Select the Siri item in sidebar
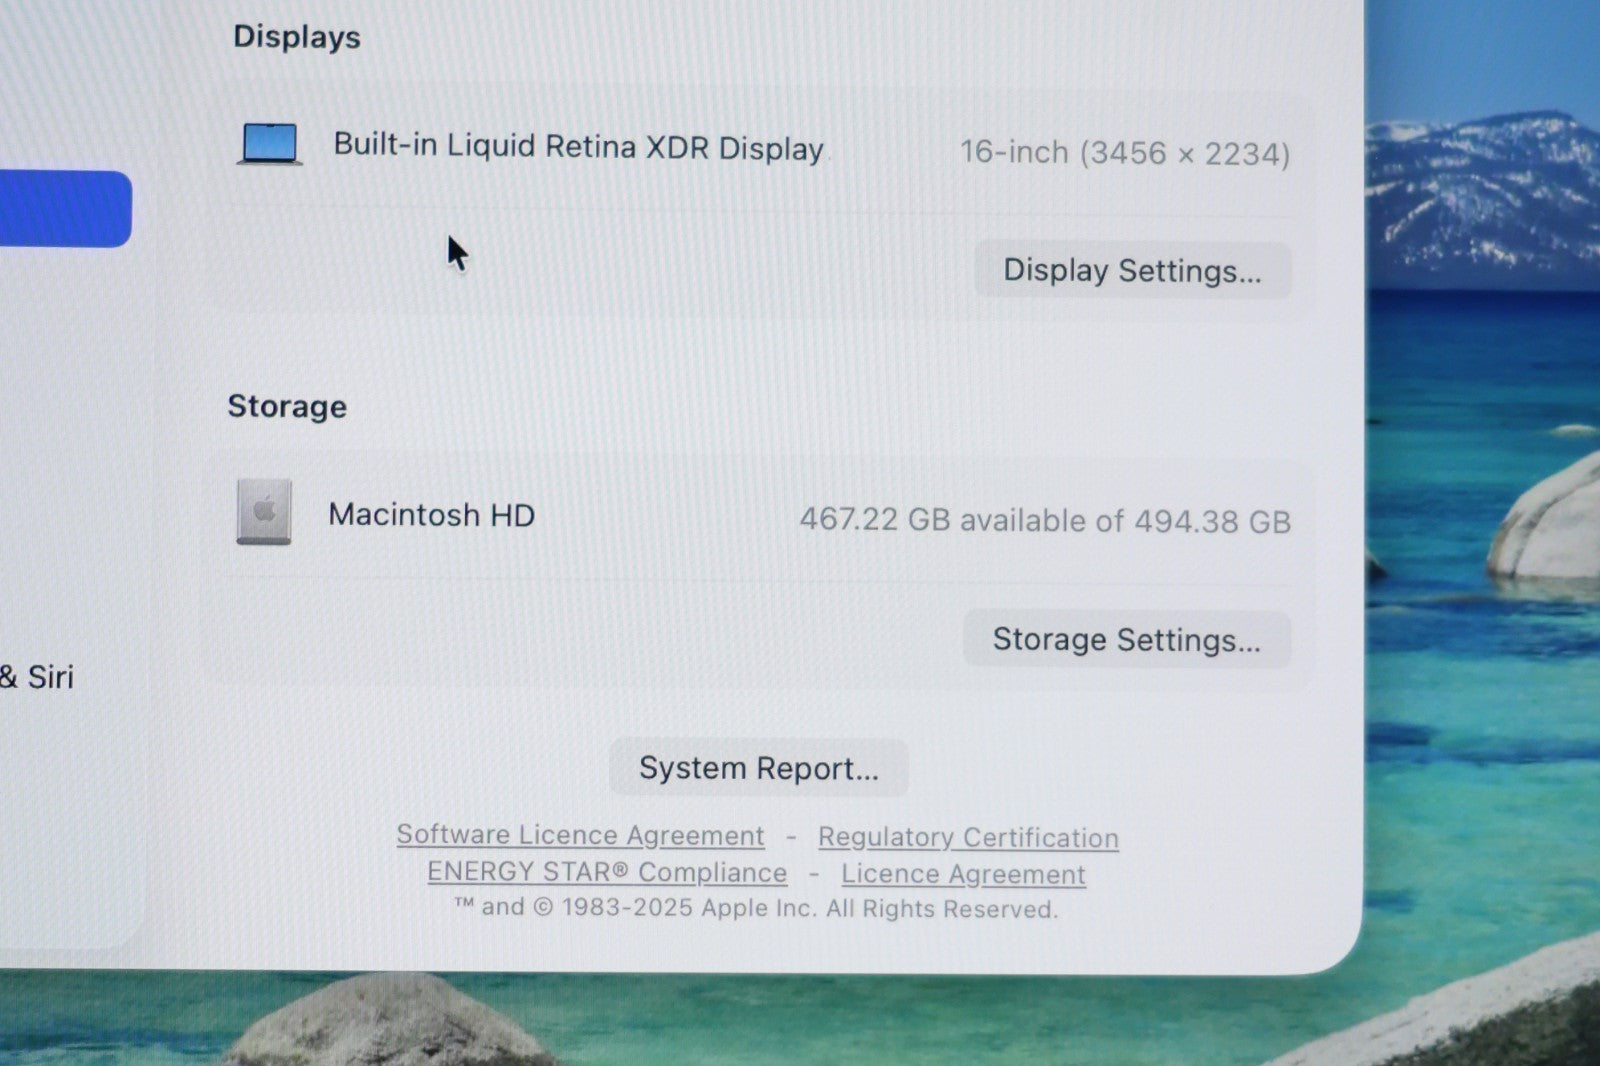 click(40, 677)
